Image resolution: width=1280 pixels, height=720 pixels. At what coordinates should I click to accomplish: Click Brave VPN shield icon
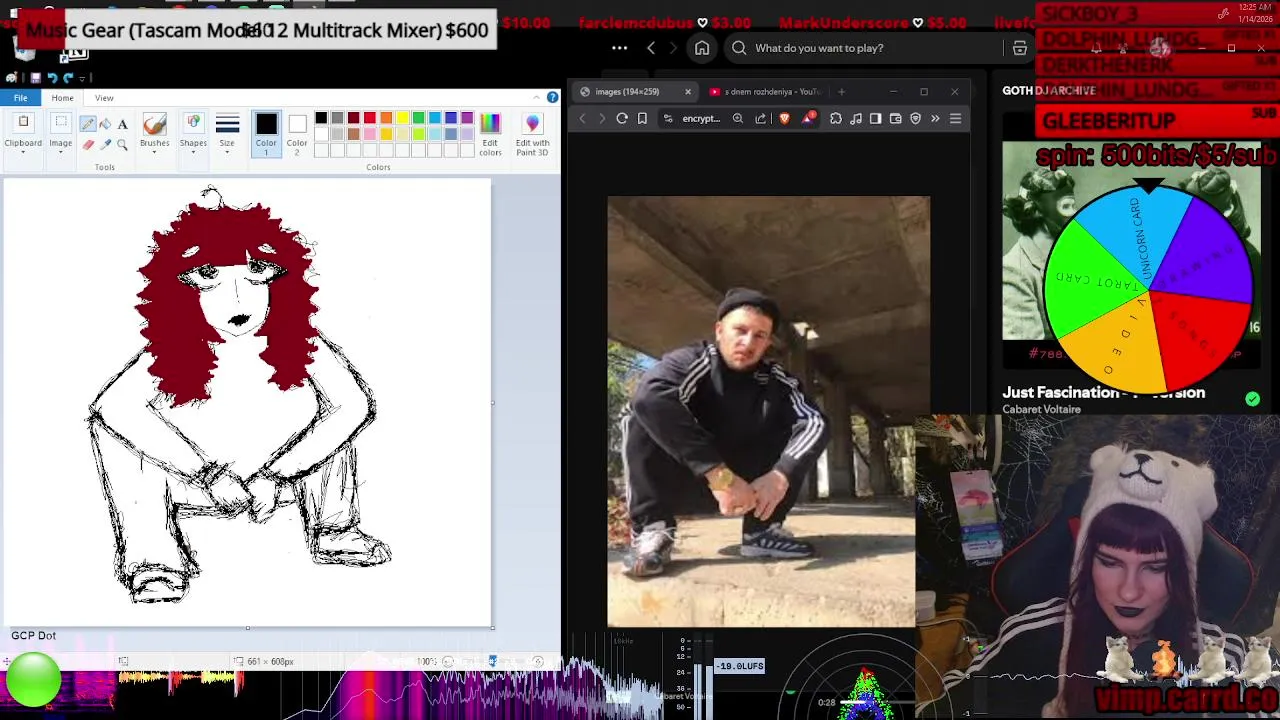pyautogui.click(x=915, y=118)
